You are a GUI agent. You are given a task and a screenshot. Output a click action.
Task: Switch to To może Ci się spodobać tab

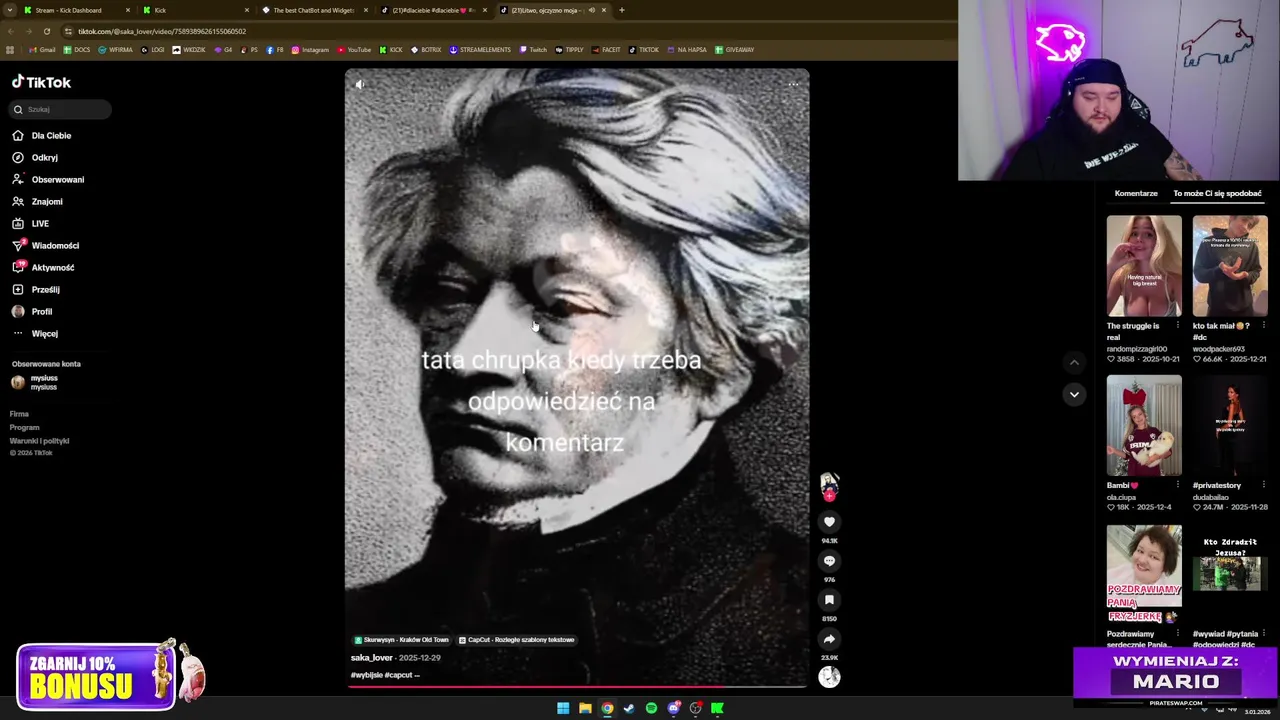click(1217, 193)
